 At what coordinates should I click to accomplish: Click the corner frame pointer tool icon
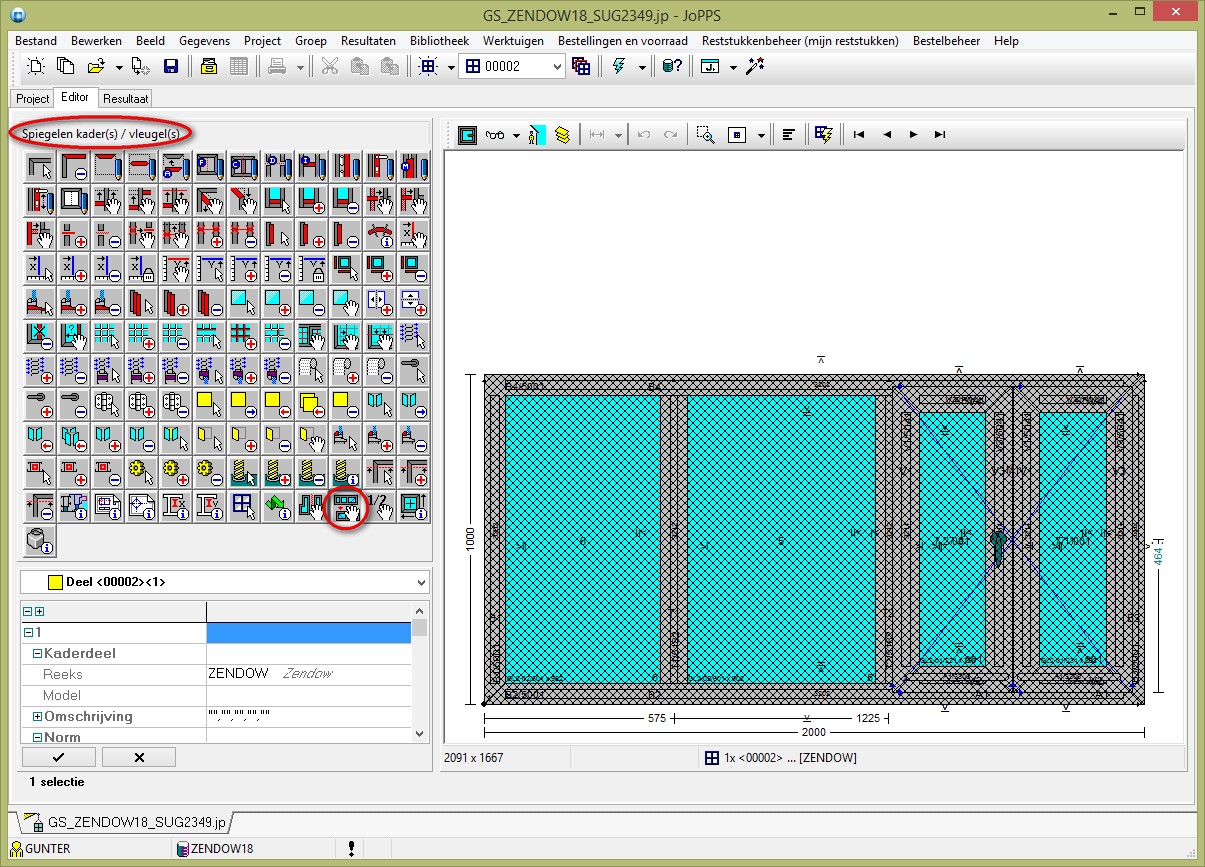[x=40, y=166]
